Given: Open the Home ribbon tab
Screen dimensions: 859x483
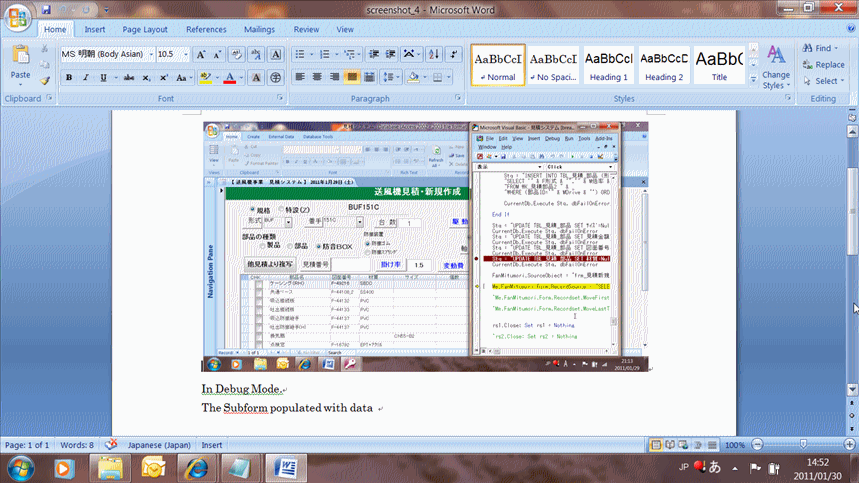Looking at the screenshot, I should [55, 30].
